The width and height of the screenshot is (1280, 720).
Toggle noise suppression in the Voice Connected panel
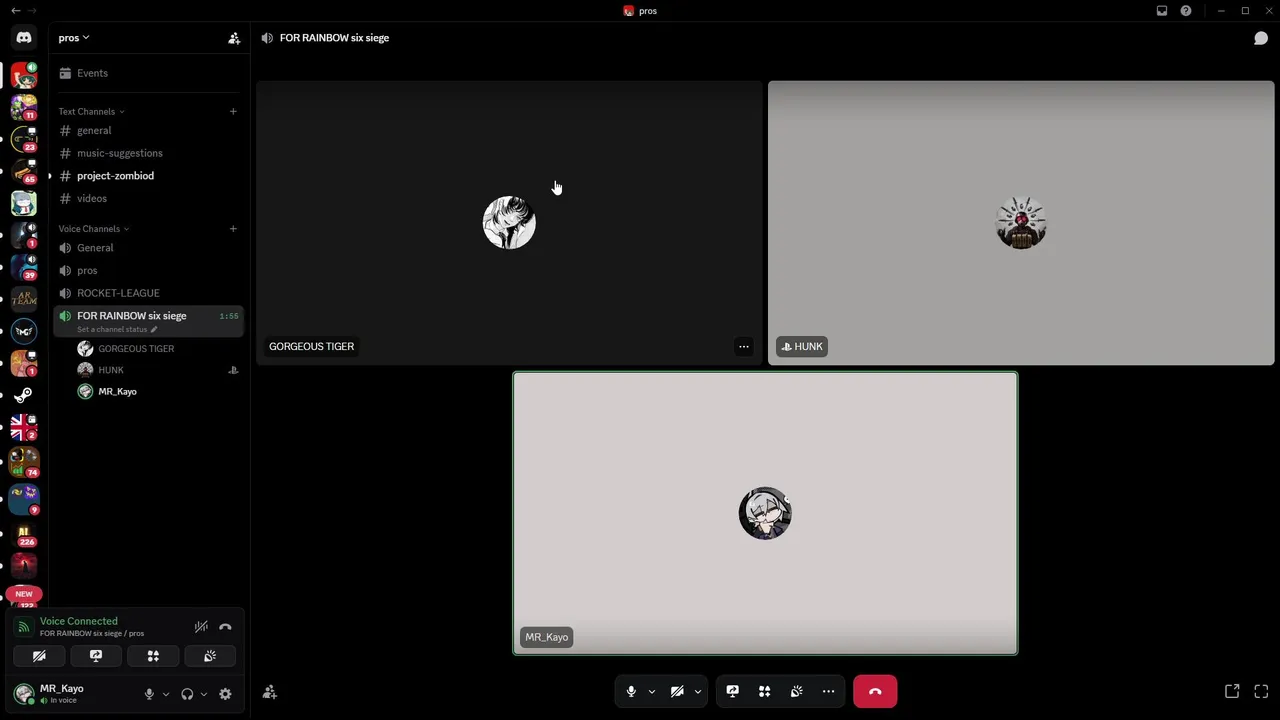pos(201,627)
